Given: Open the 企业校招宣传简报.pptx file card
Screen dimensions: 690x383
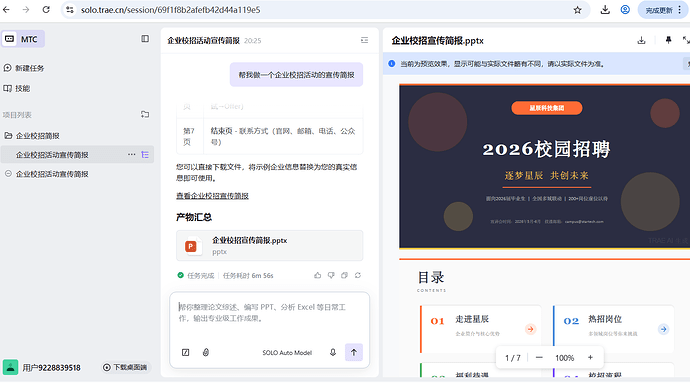Looking at the screenshot, I should (x=269, y=246).
